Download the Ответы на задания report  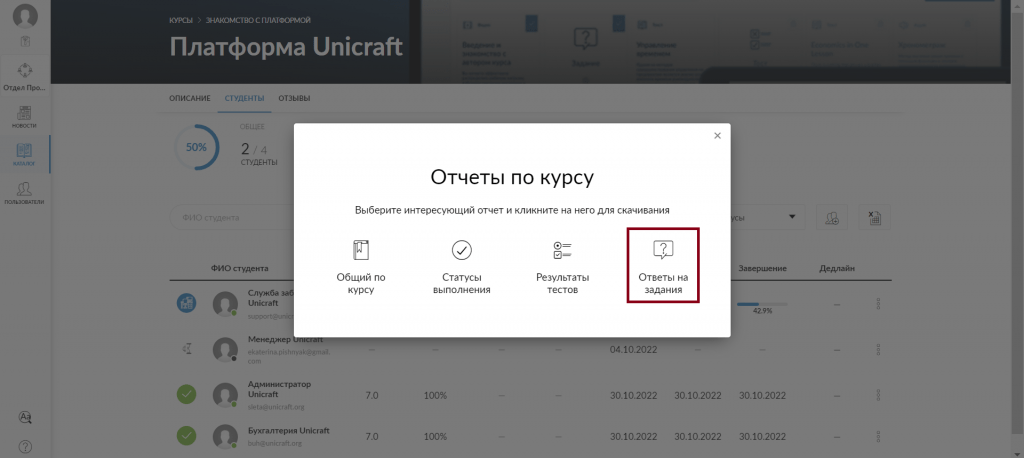click(x=663, y=265)
